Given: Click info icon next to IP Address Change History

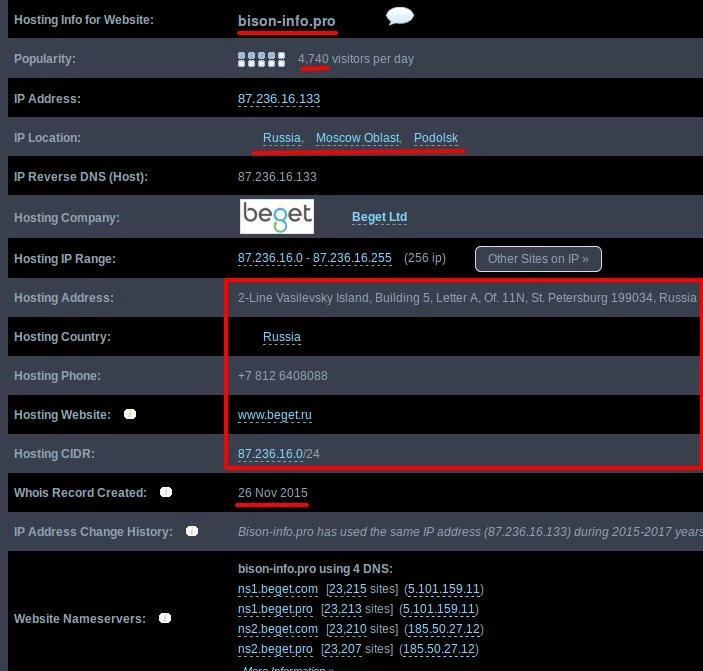Looking at the screenshot, I should (x=192, y=531).
